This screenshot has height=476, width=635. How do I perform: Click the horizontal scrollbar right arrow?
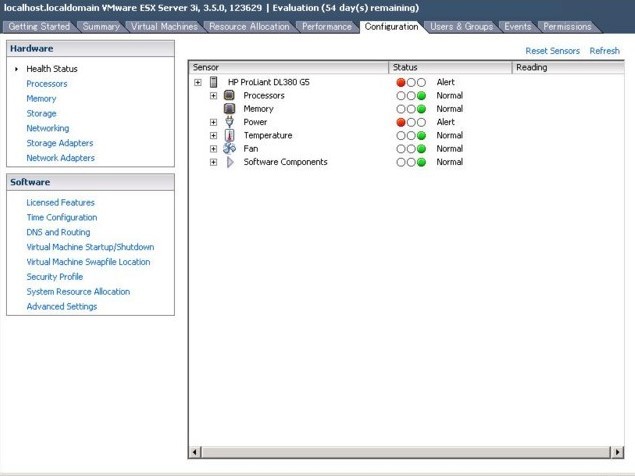click(617, 452)
